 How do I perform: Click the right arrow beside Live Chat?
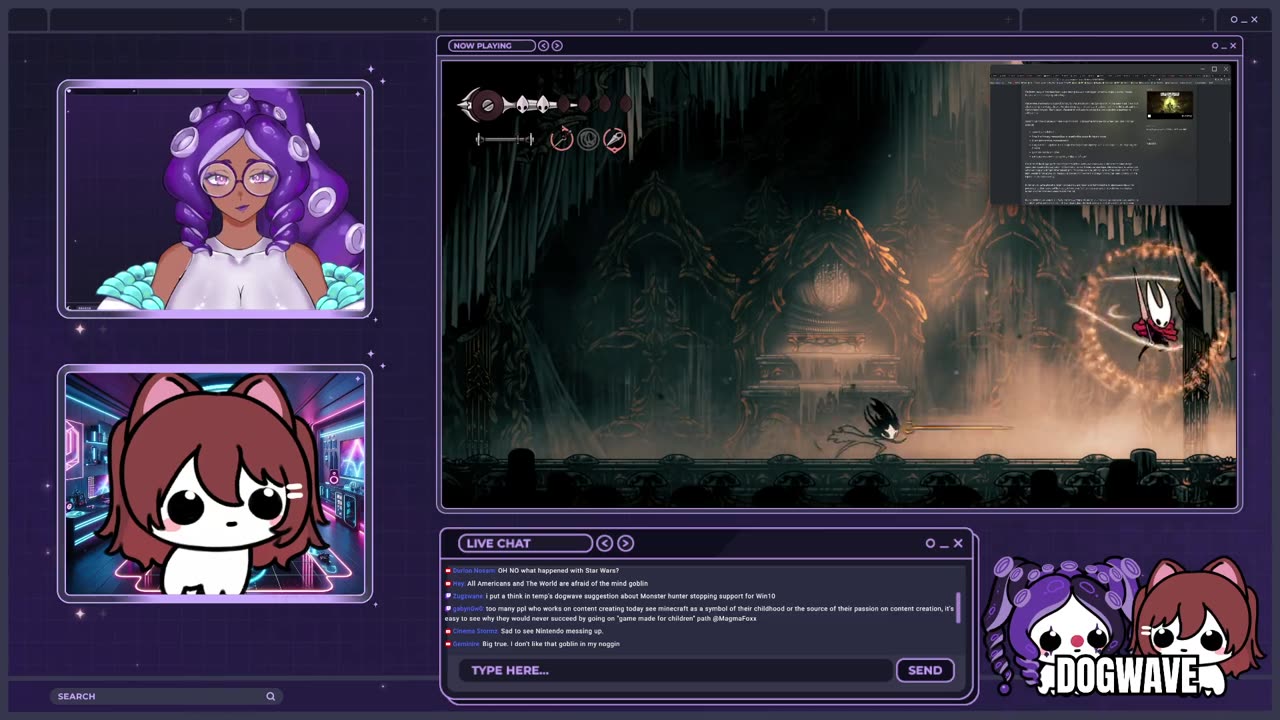(625, 543)
